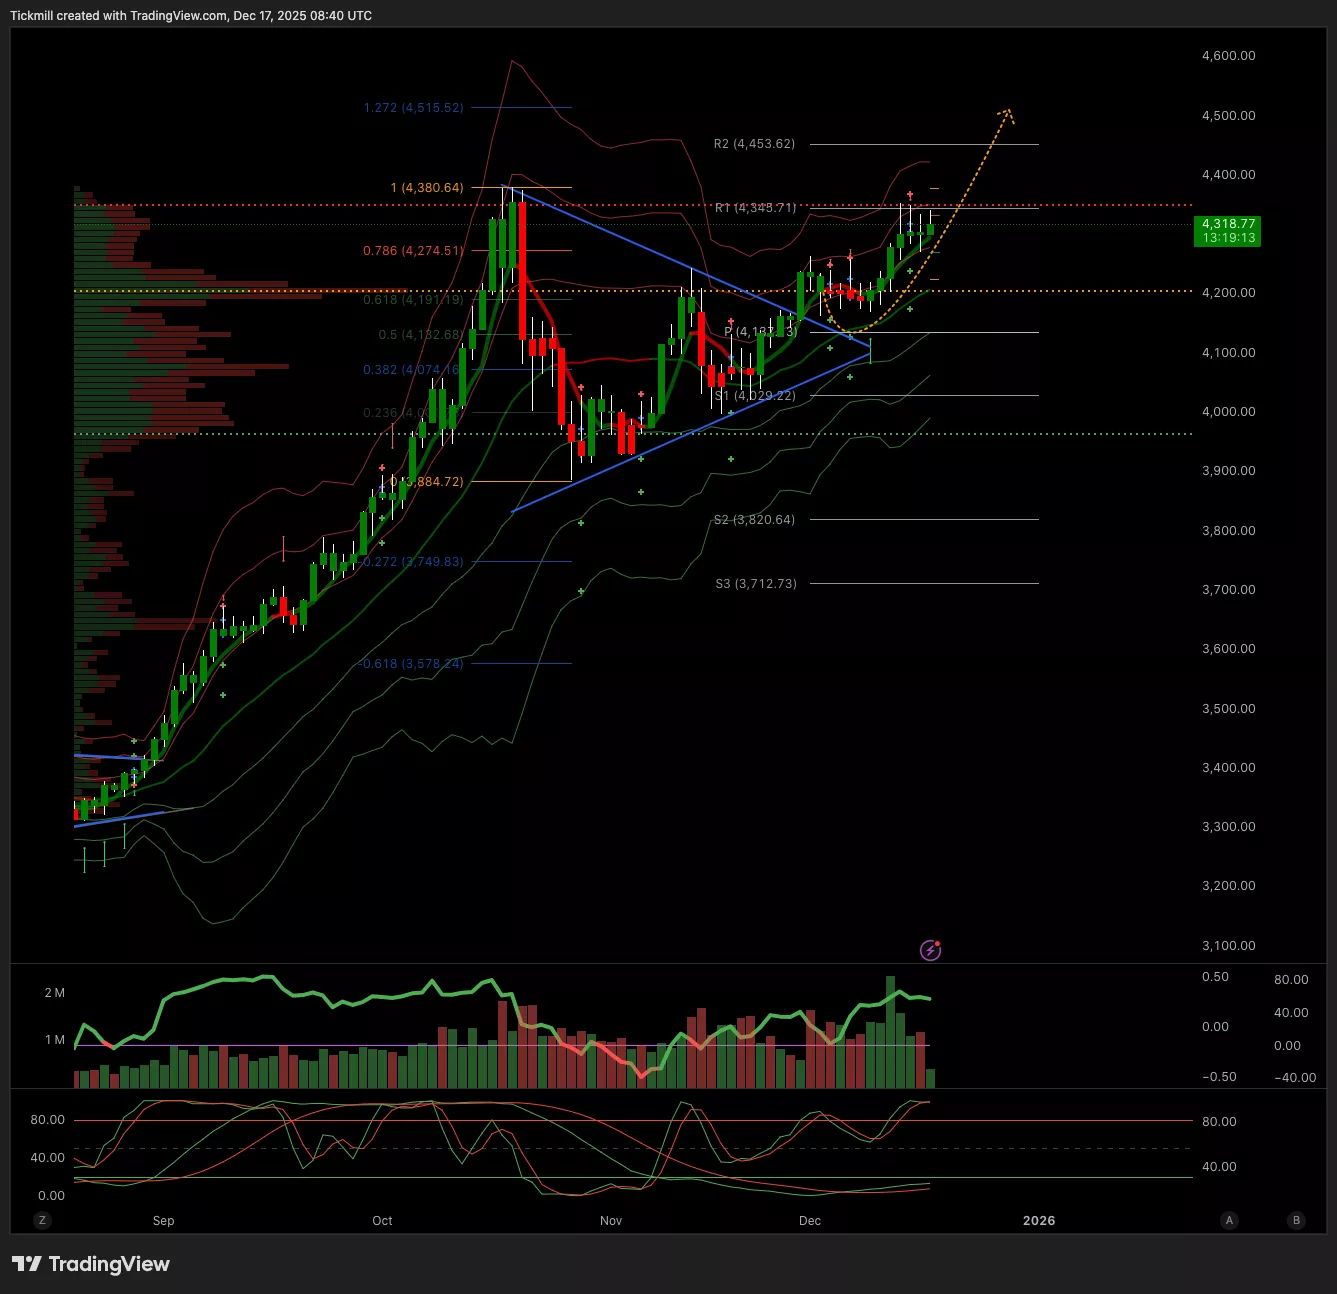Image resolution: width=1337 pixels, height=1294 pixels.
Task: Click the tallest green volume bar in December
Action: click(x=890, y=1030)
